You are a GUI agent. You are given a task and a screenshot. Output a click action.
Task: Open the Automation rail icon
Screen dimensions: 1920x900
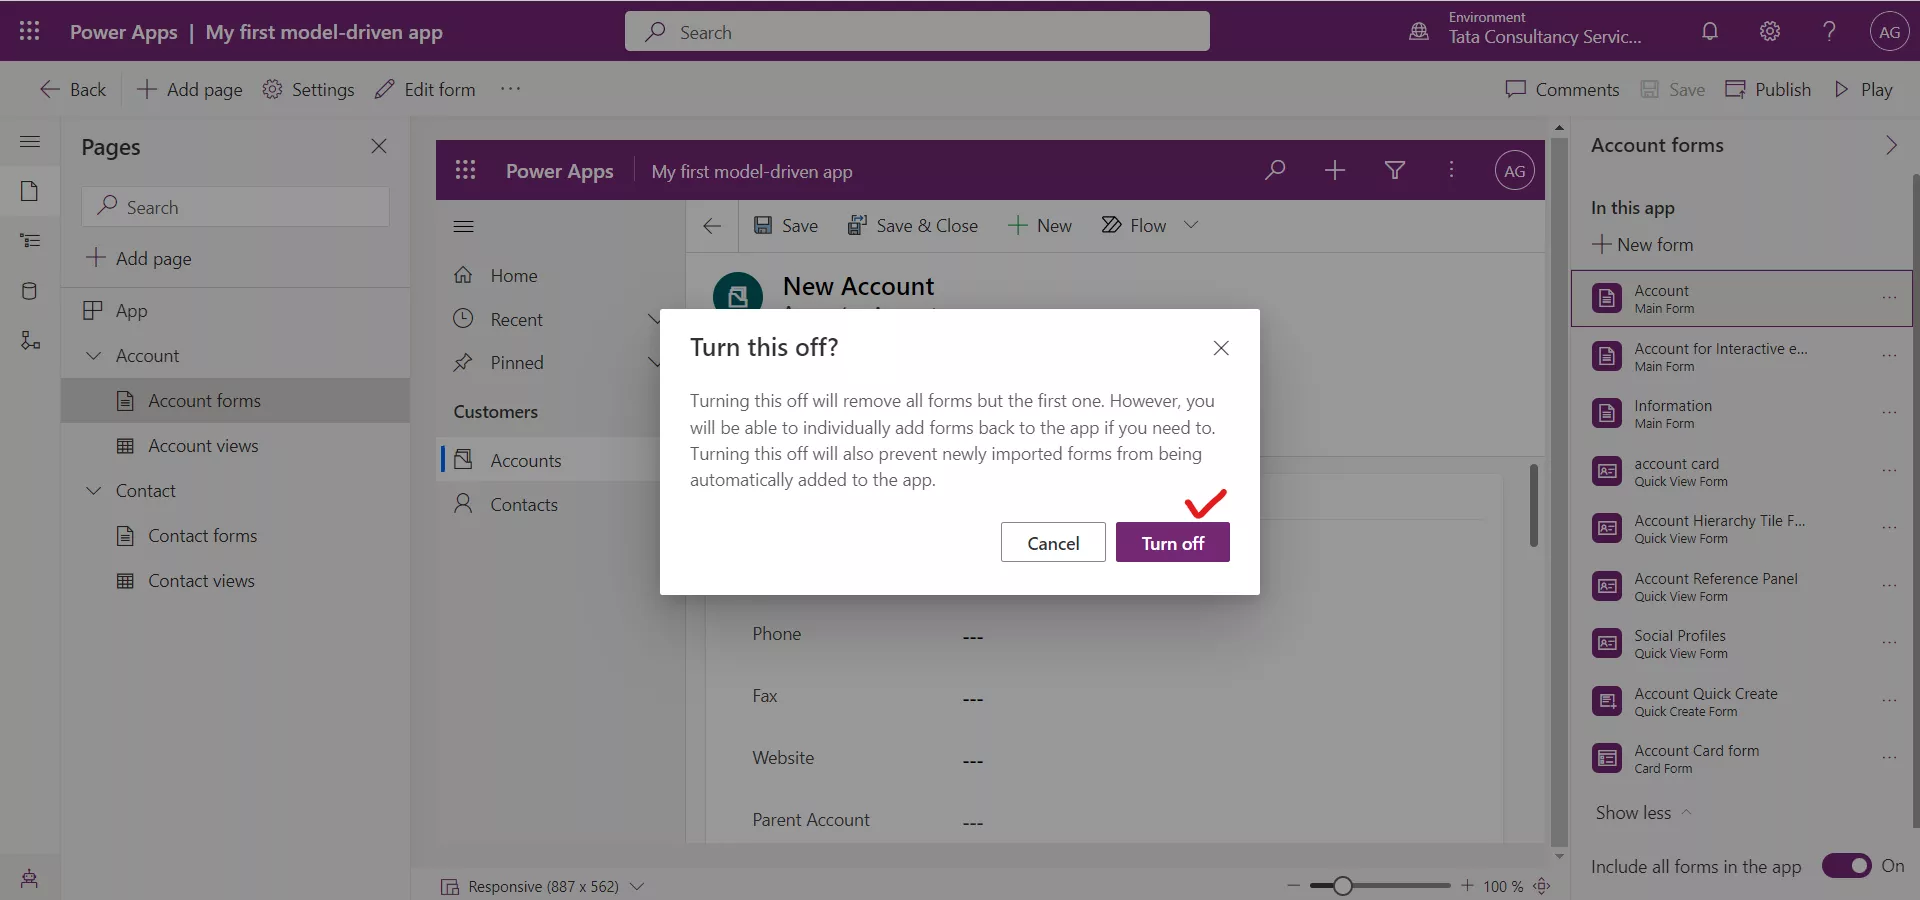(x=30, y=341)
